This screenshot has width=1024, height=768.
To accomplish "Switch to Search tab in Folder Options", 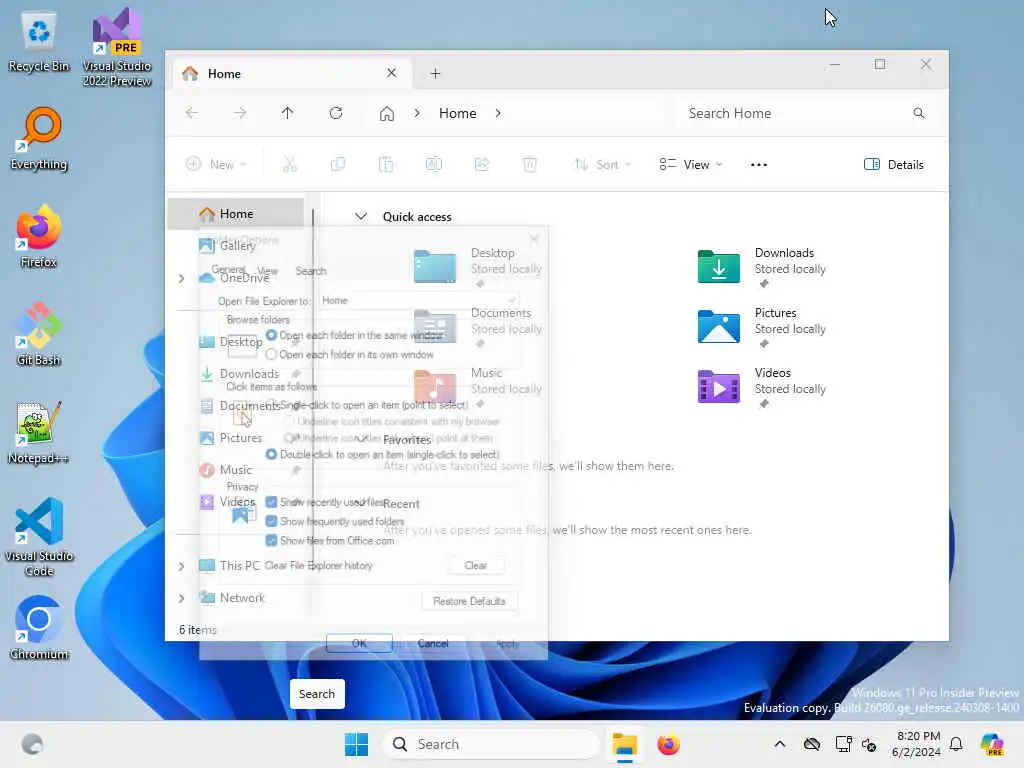I will coord(311,271).
